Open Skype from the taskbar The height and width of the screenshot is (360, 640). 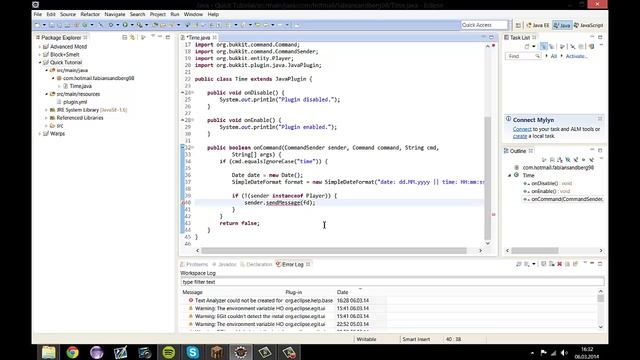193,352
